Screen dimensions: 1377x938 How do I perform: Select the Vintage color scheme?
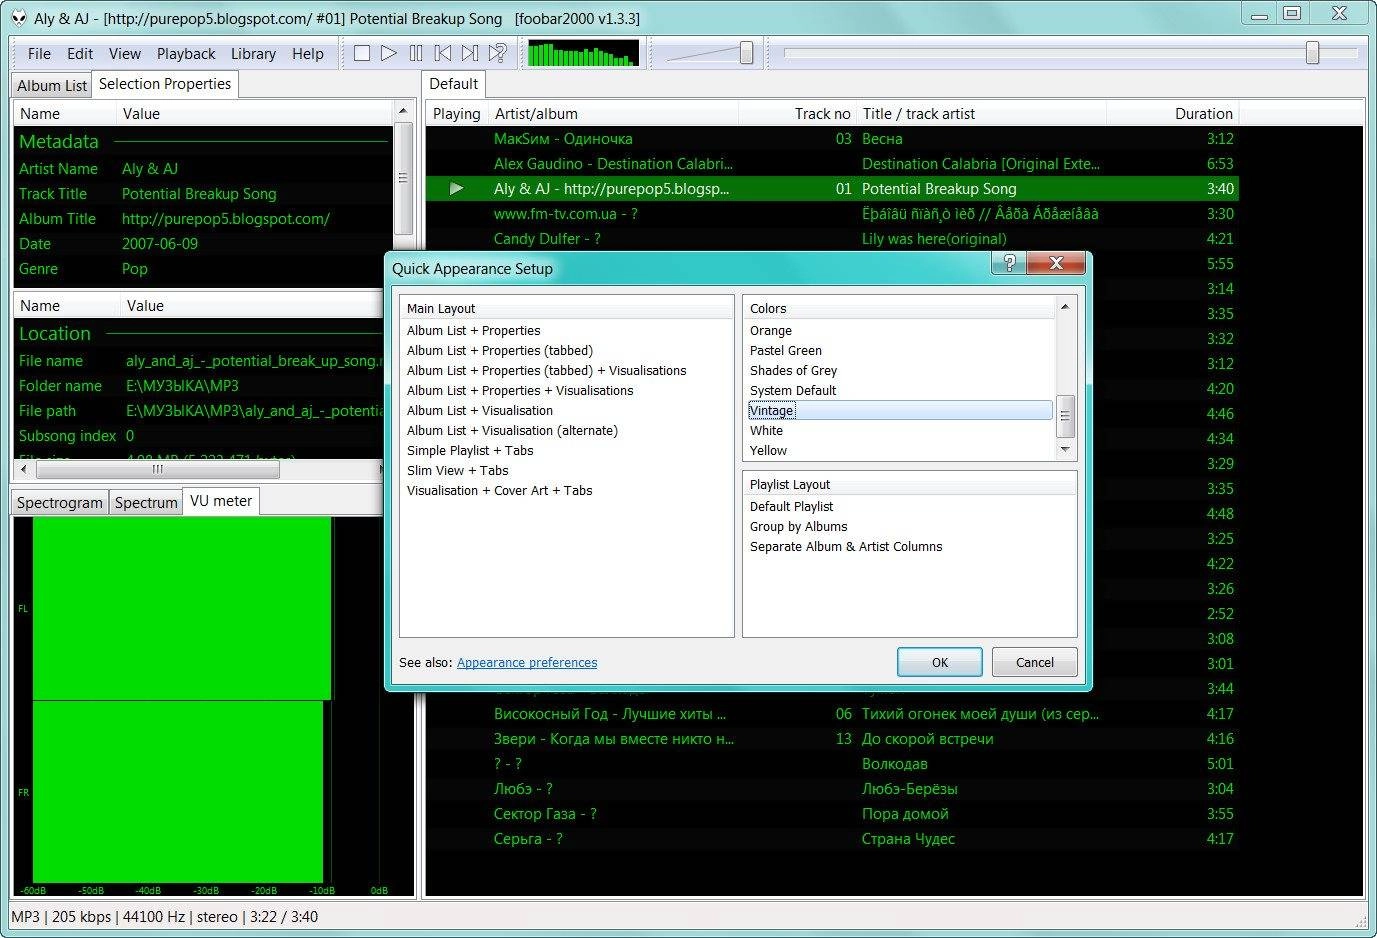tap(900, 411)
